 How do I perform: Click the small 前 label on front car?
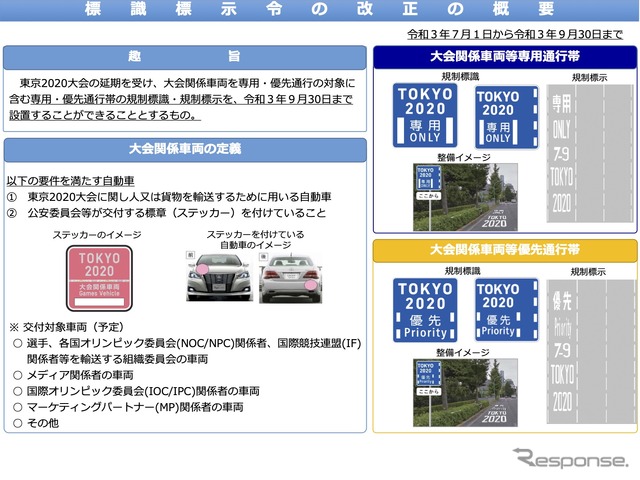pos(190,255)
